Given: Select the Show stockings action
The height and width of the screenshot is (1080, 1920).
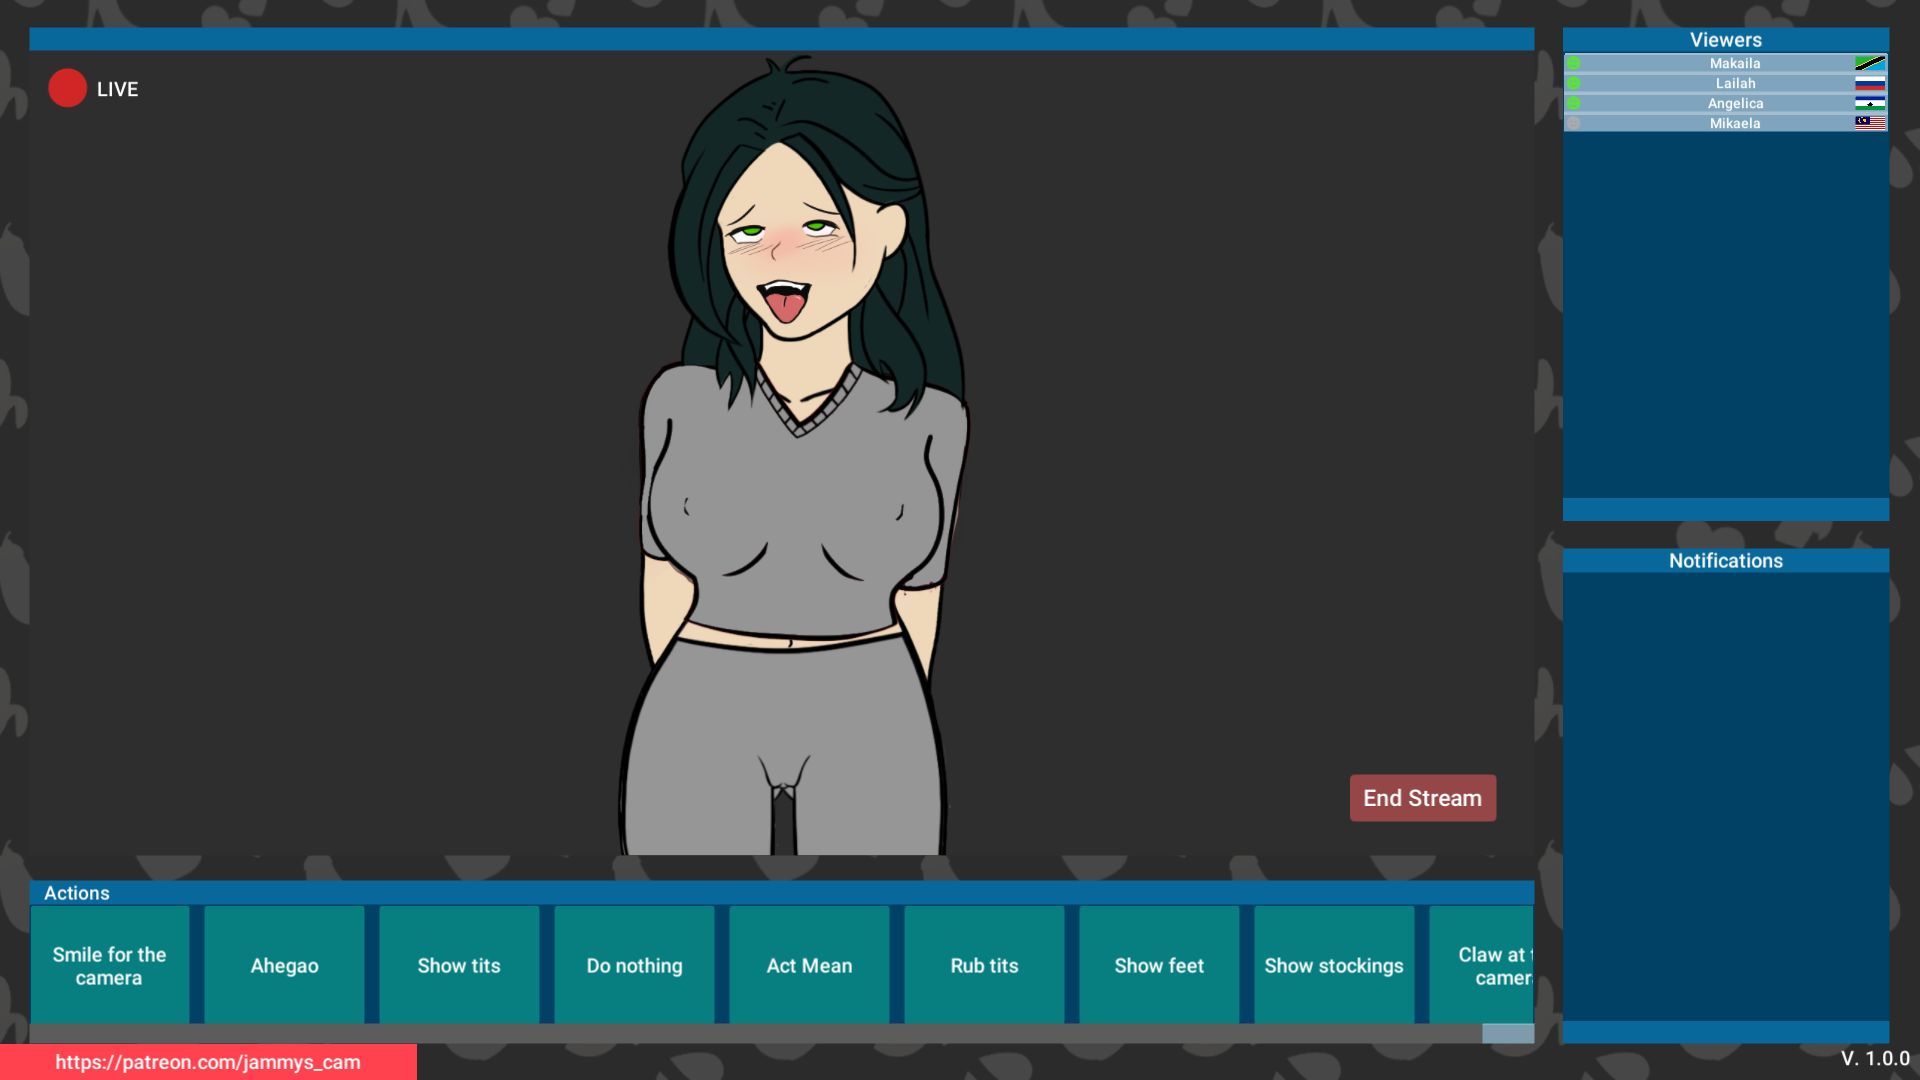Looking at the screenshot, I should click(x=1334, y=965).
